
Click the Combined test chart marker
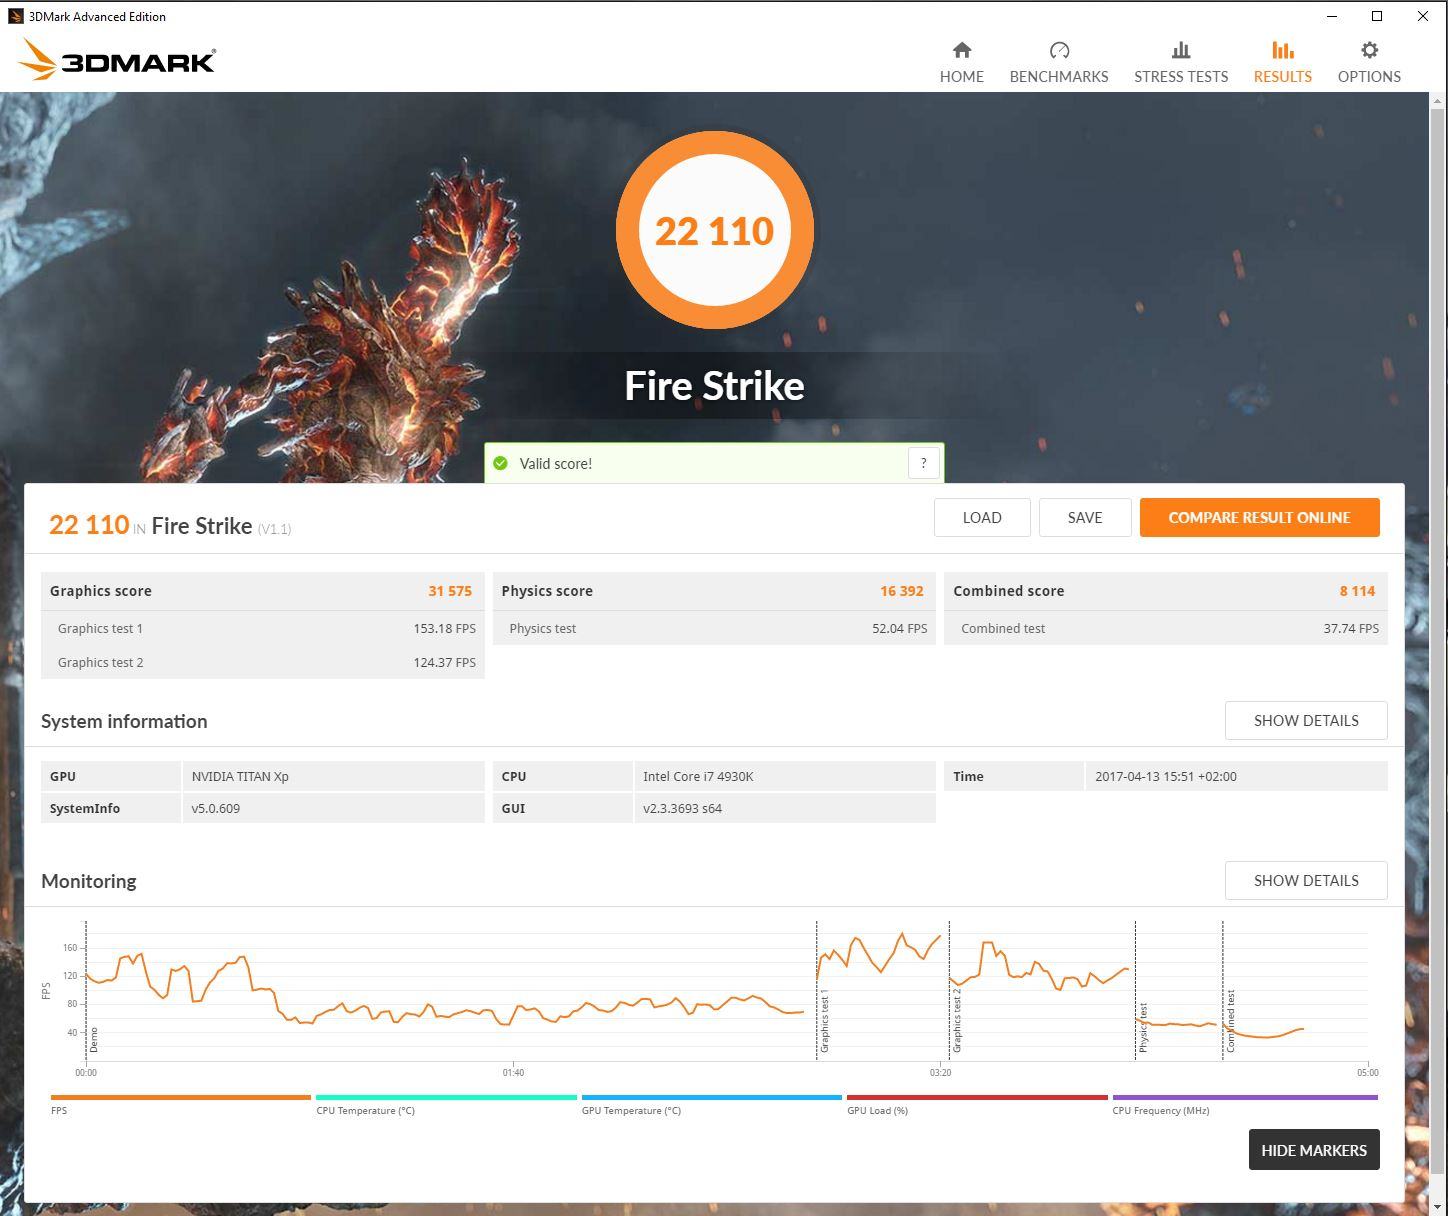tap(1230, 1021)
